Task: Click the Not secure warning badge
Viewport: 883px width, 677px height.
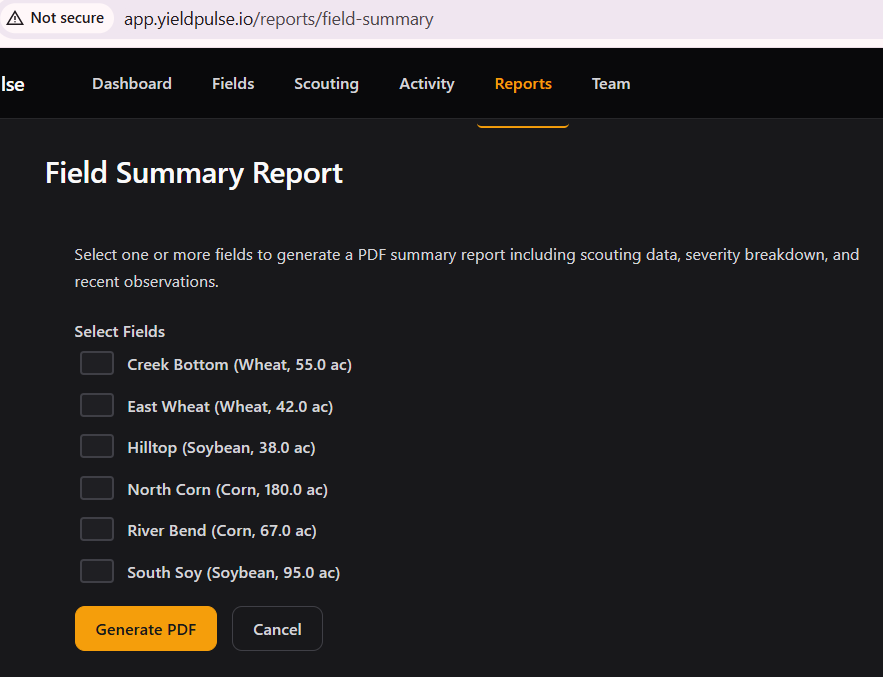Action: pos(56,18)
